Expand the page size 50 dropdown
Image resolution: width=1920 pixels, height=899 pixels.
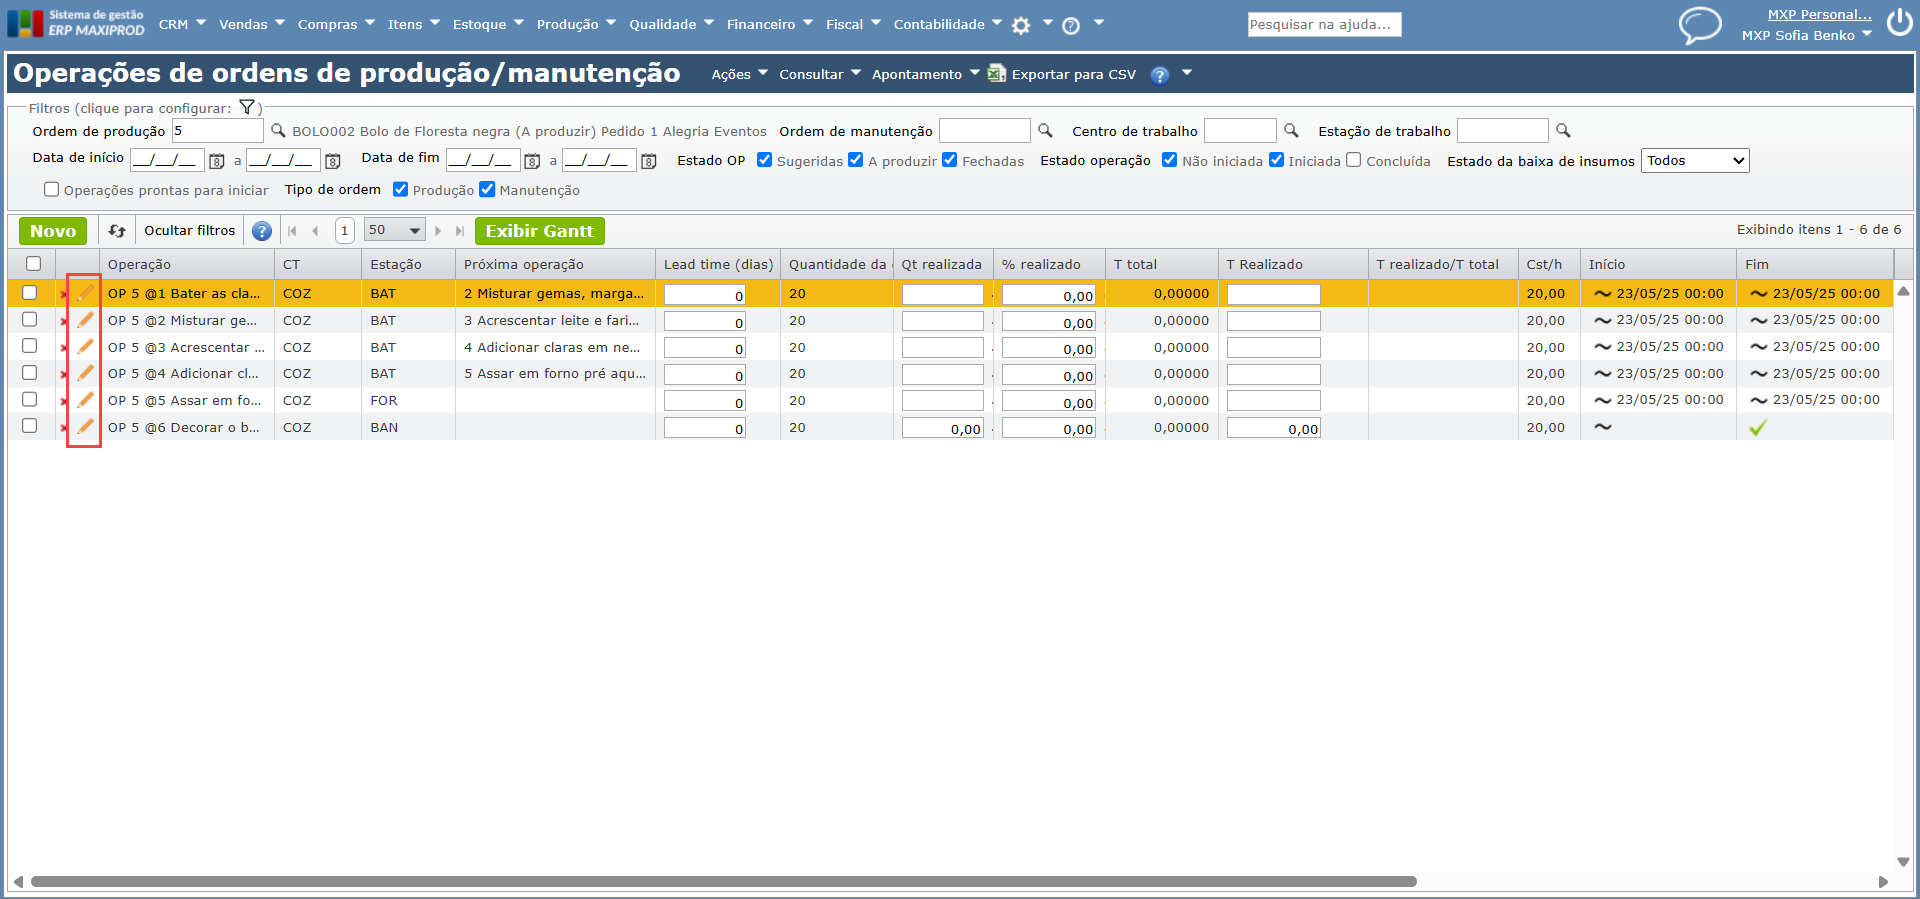pos(394,230)
